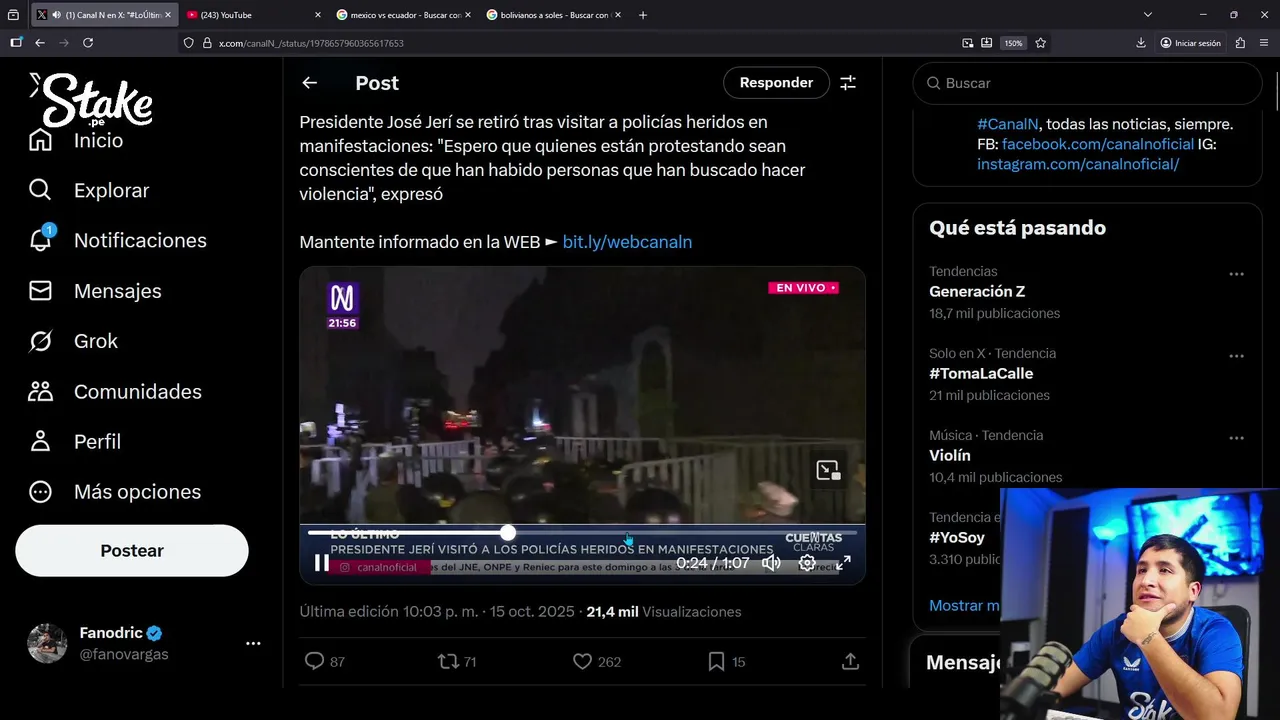Open Más opciones menu
The width and height of the screenshot is (1280, 720).
[115, 491]
